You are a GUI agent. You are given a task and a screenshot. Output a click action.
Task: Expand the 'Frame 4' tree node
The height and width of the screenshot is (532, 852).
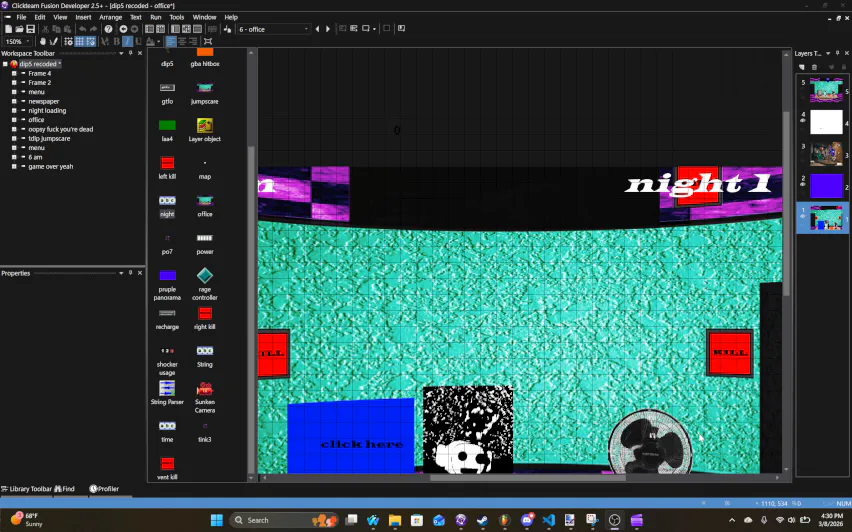[14, 73]
